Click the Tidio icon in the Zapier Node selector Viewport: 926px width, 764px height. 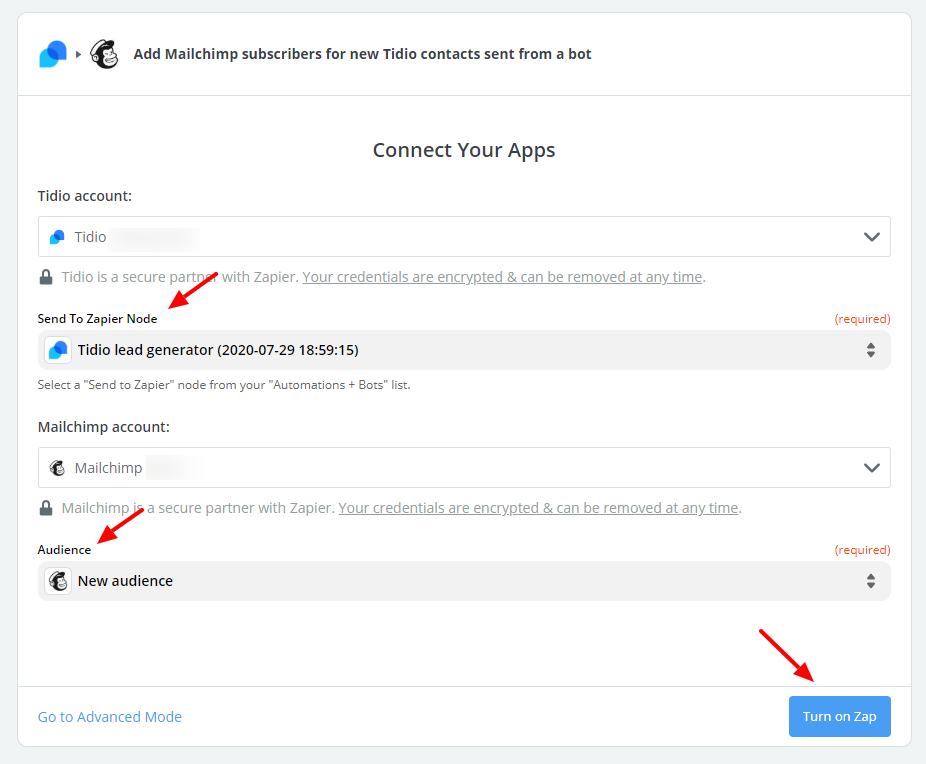click(58, 350)
